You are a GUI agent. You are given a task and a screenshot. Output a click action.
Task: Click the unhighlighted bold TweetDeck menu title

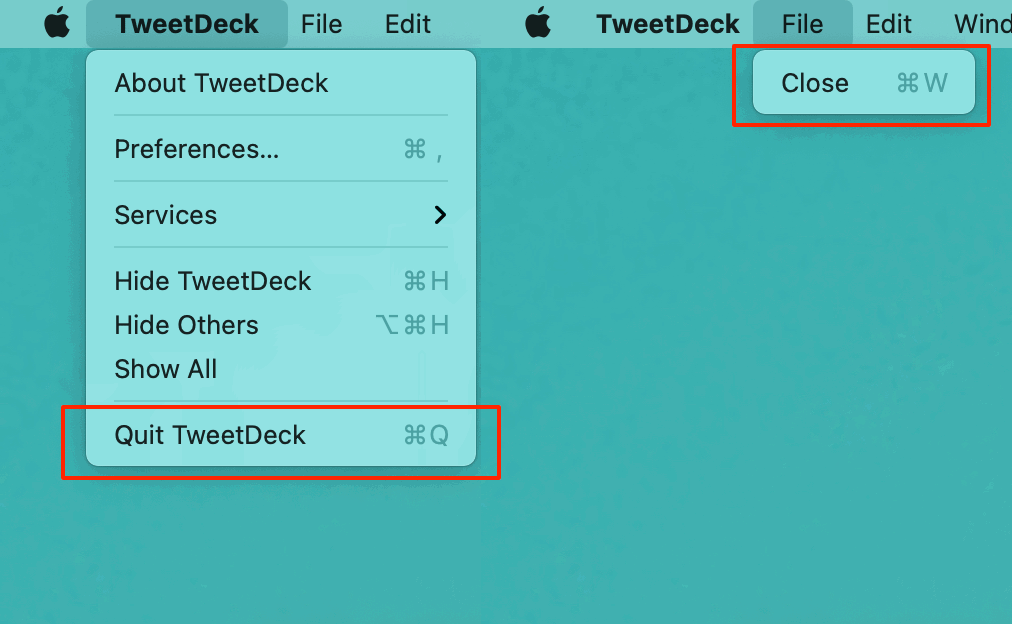(668, 24)
